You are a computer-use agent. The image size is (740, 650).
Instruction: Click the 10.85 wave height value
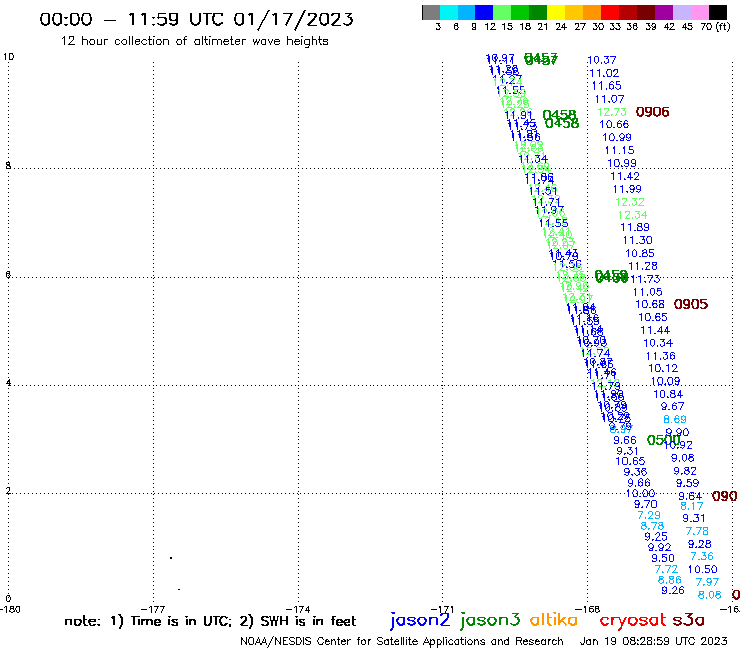640,253
